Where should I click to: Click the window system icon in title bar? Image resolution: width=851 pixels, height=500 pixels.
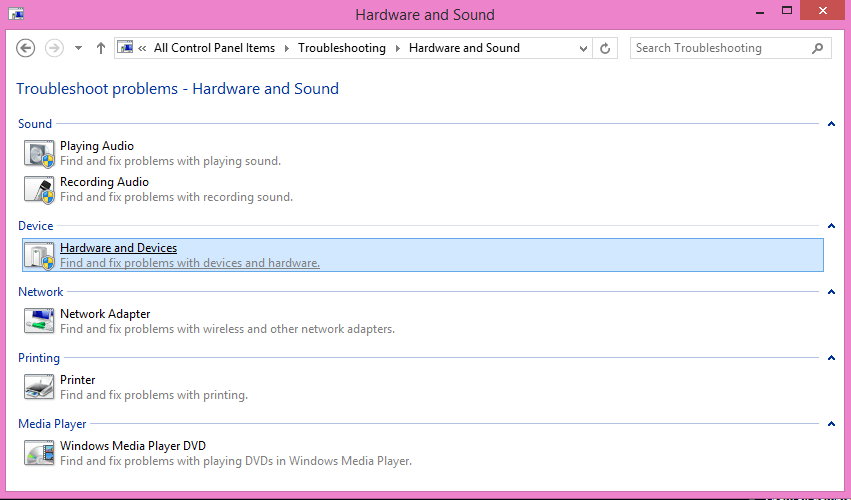tap(16, 13)
